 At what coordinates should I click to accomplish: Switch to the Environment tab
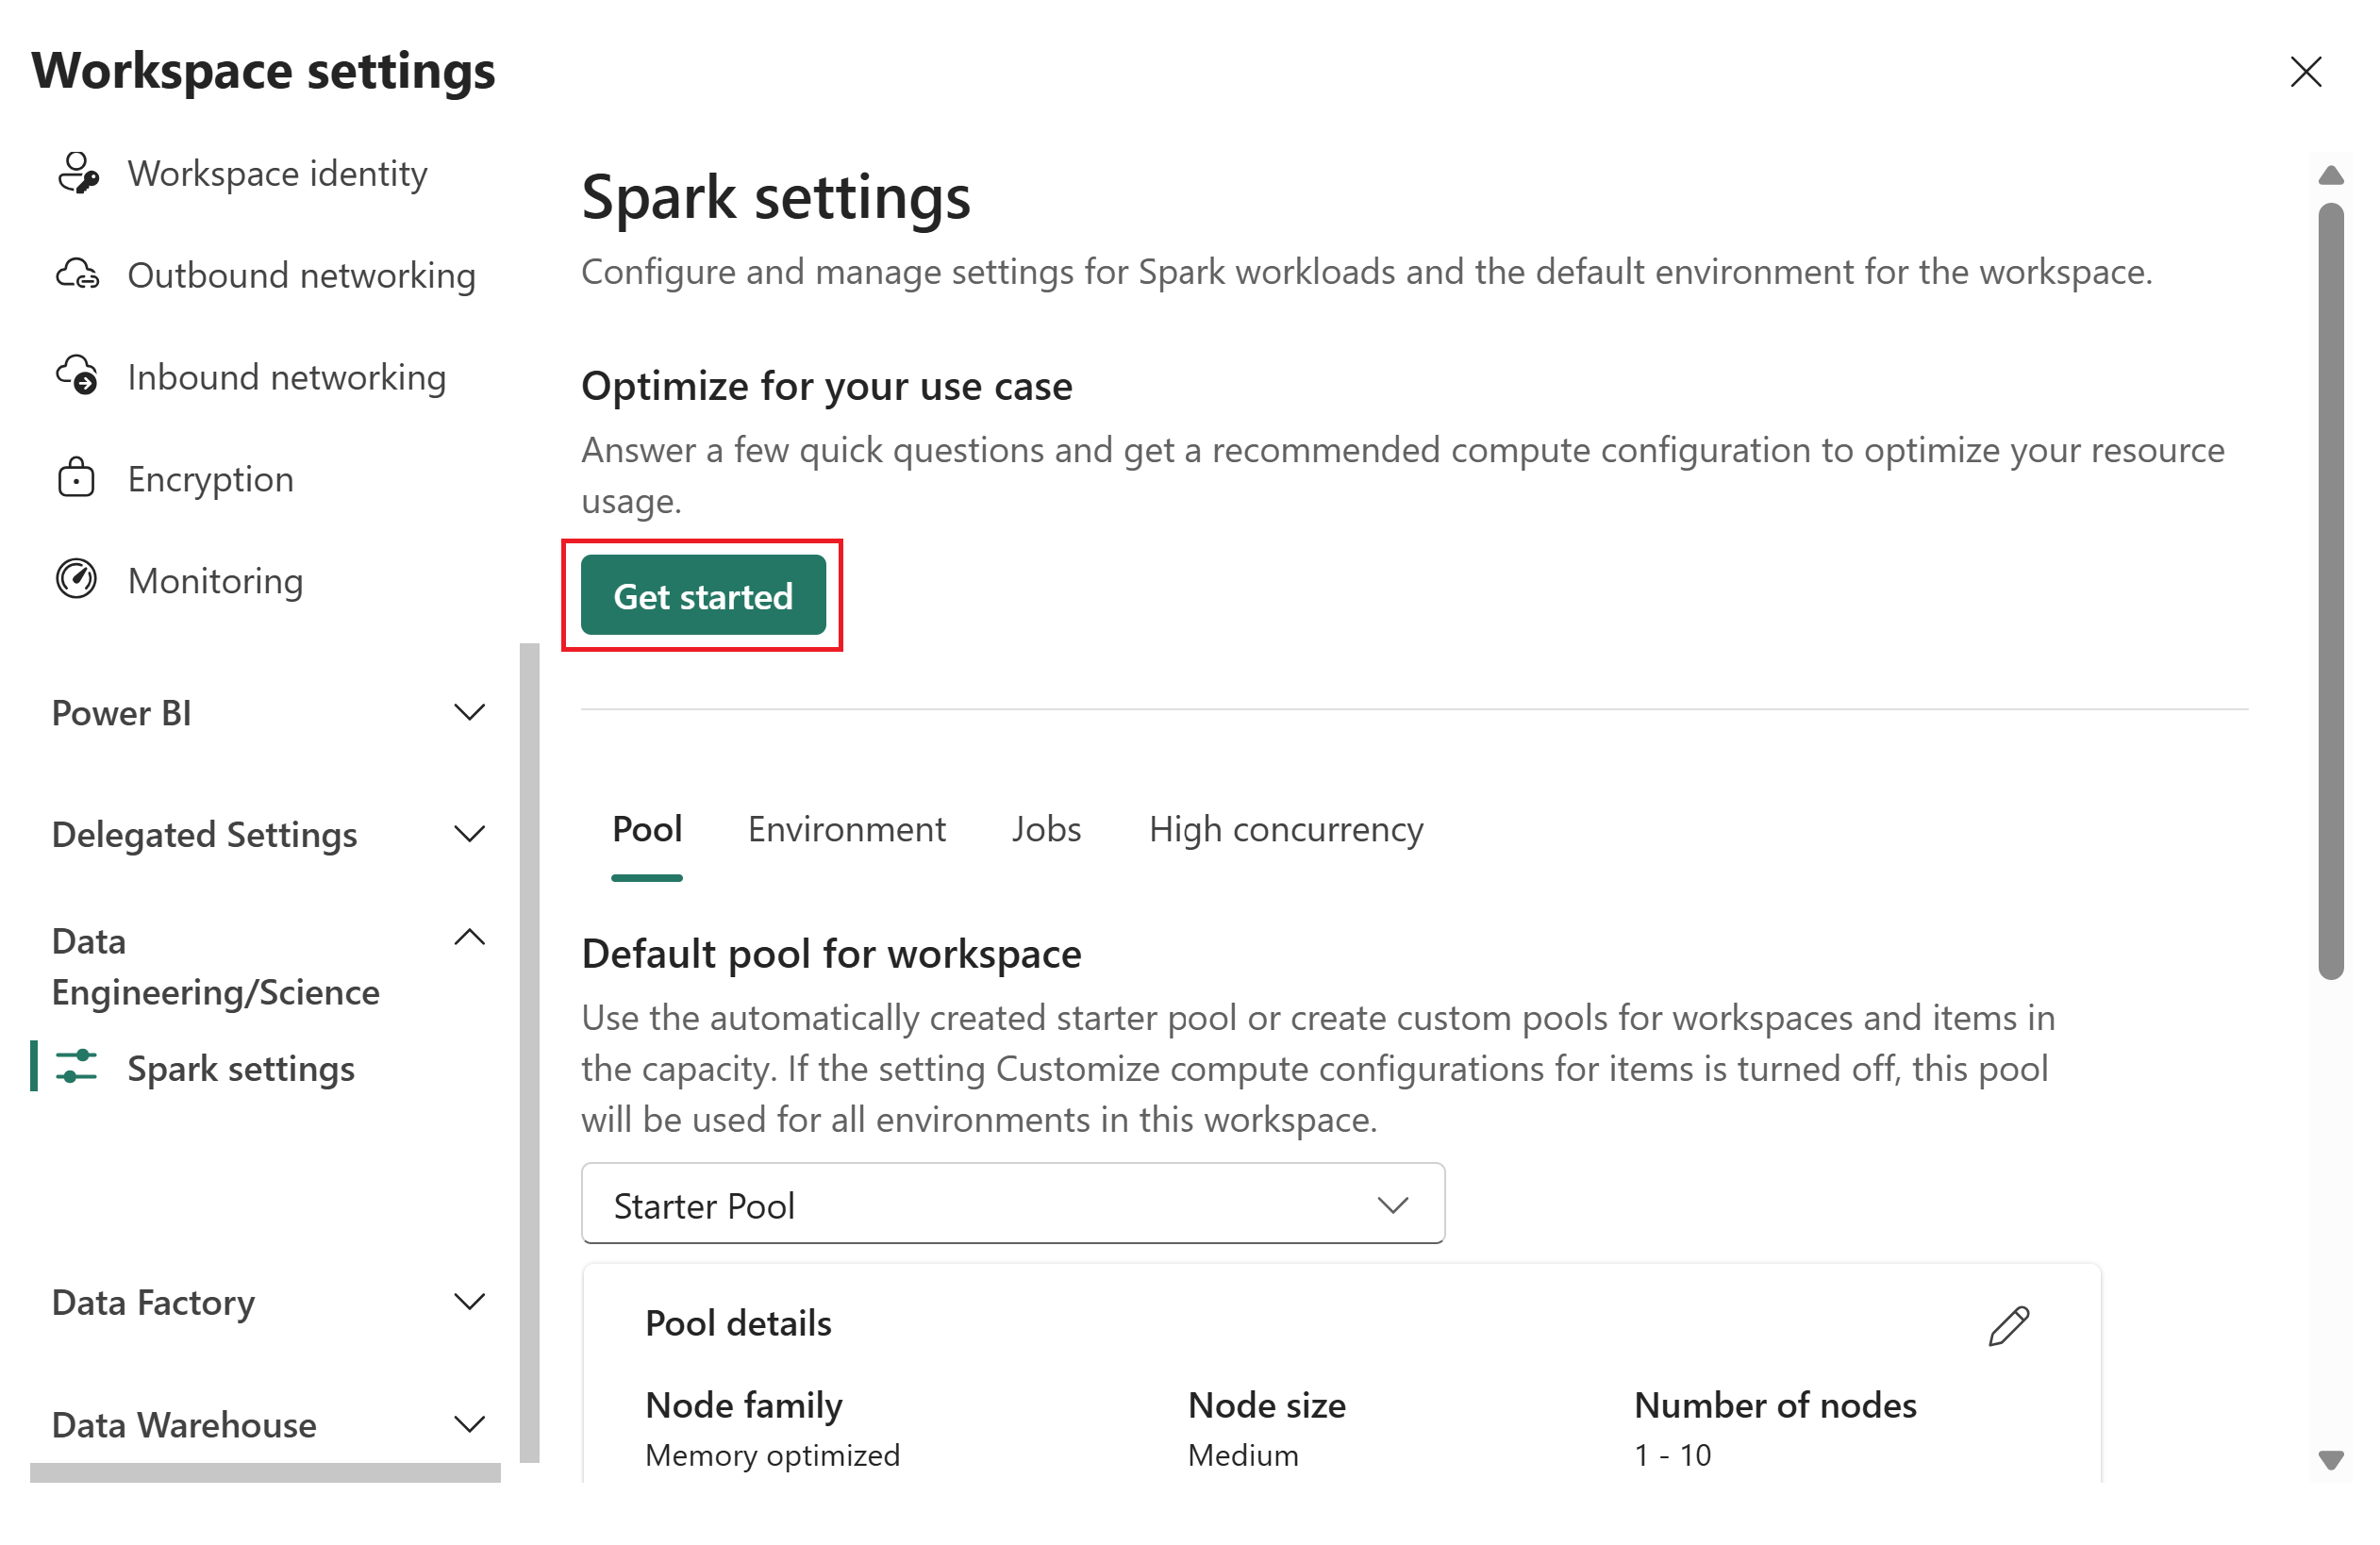pyautogui.click(x=846, y=829)
